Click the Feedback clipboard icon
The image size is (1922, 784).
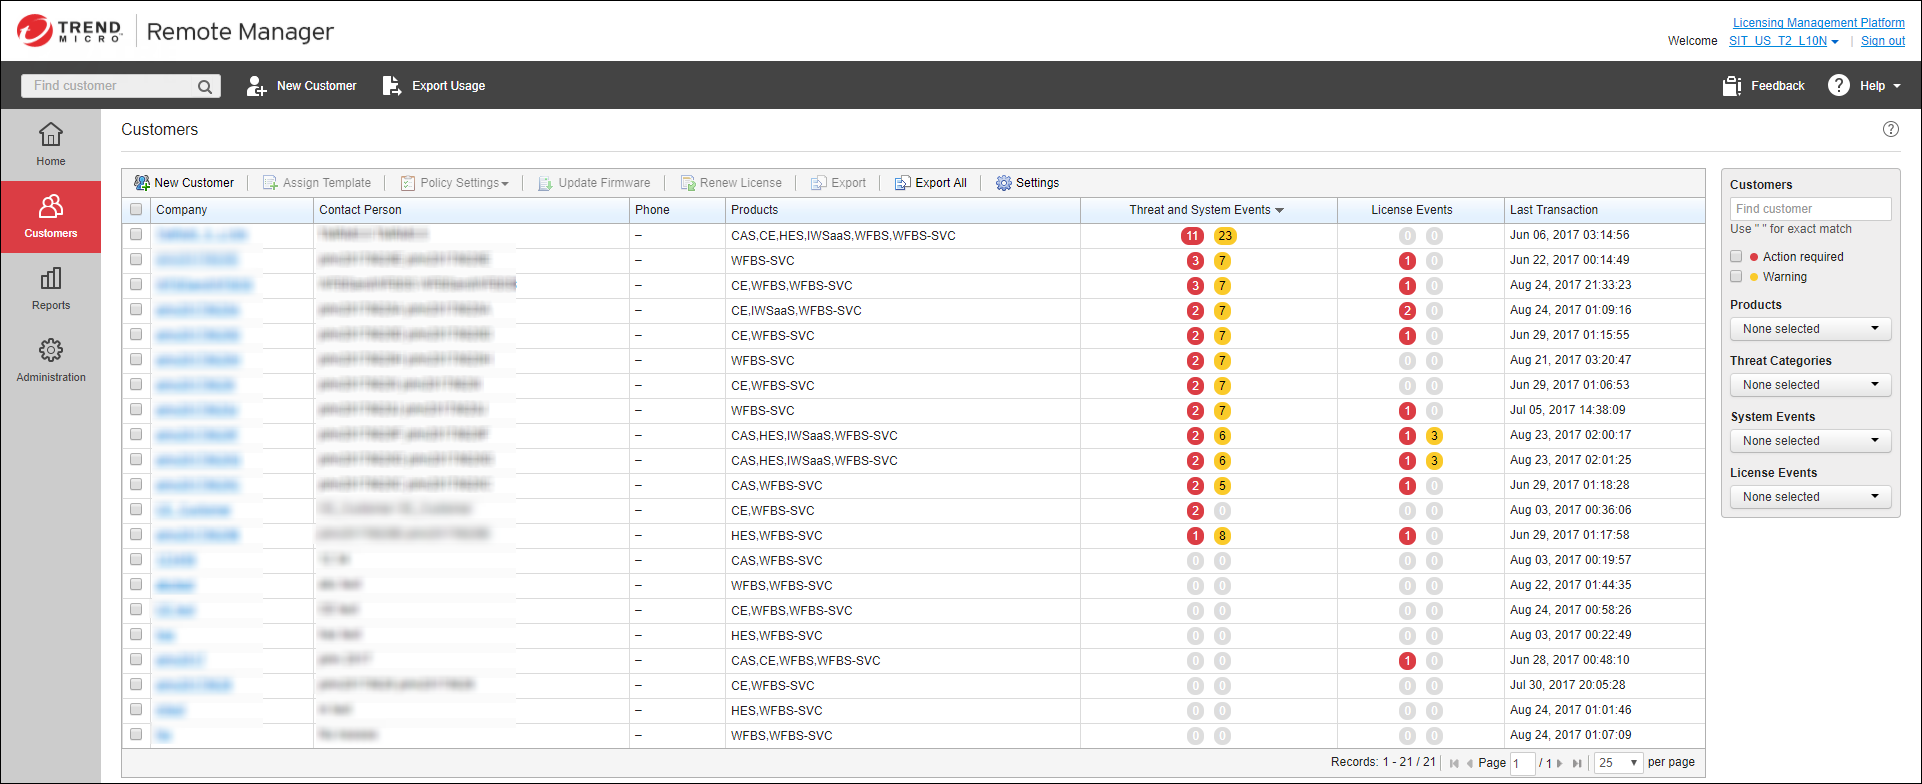click(x=1732, y=86)
